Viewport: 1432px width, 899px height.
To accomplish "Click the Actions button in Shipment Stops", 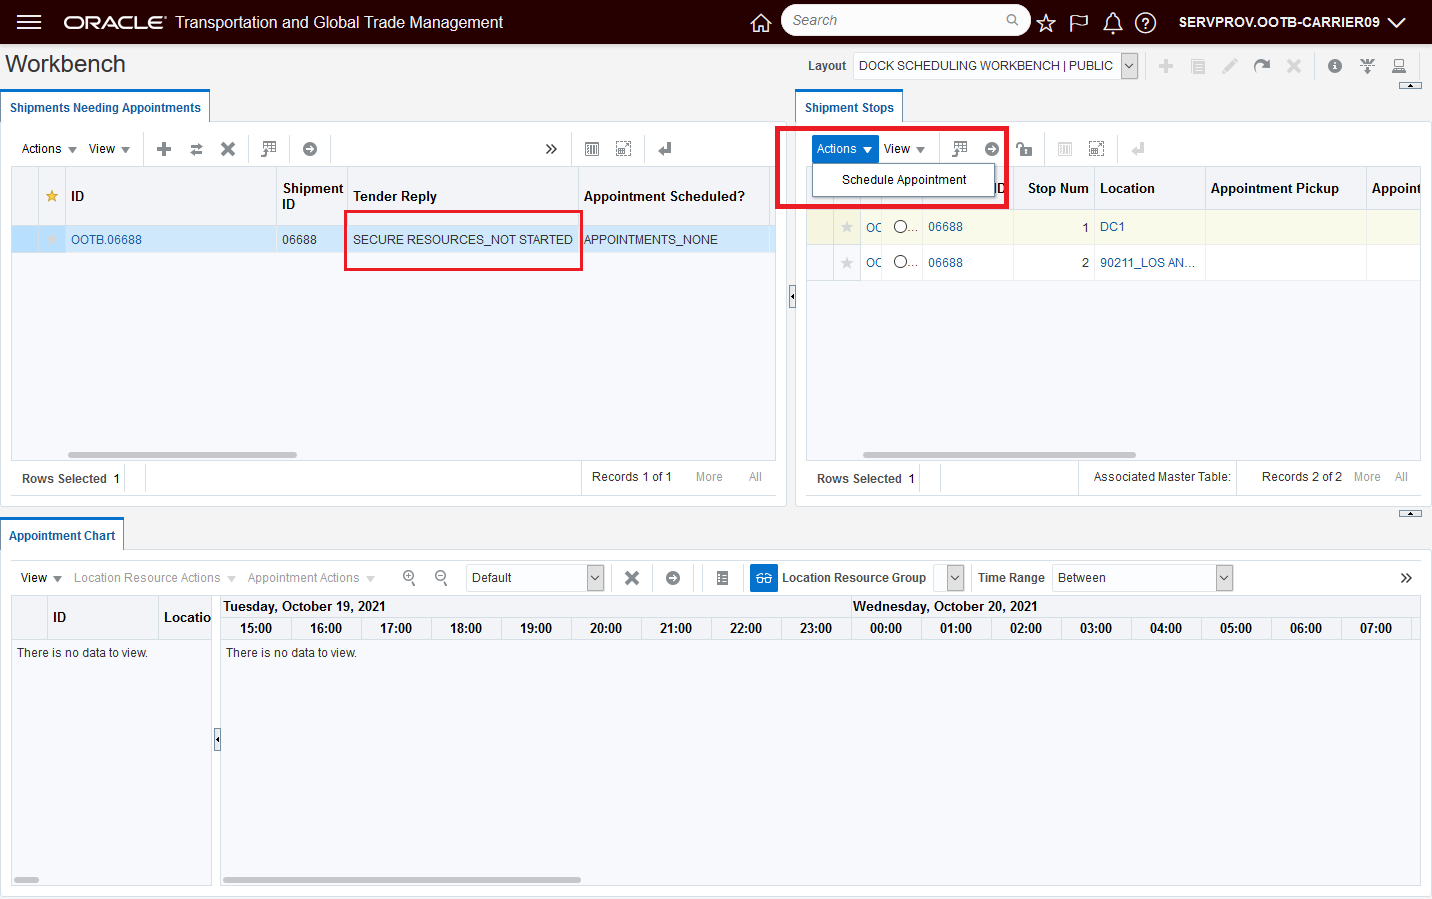I will (x=845, y=149).
